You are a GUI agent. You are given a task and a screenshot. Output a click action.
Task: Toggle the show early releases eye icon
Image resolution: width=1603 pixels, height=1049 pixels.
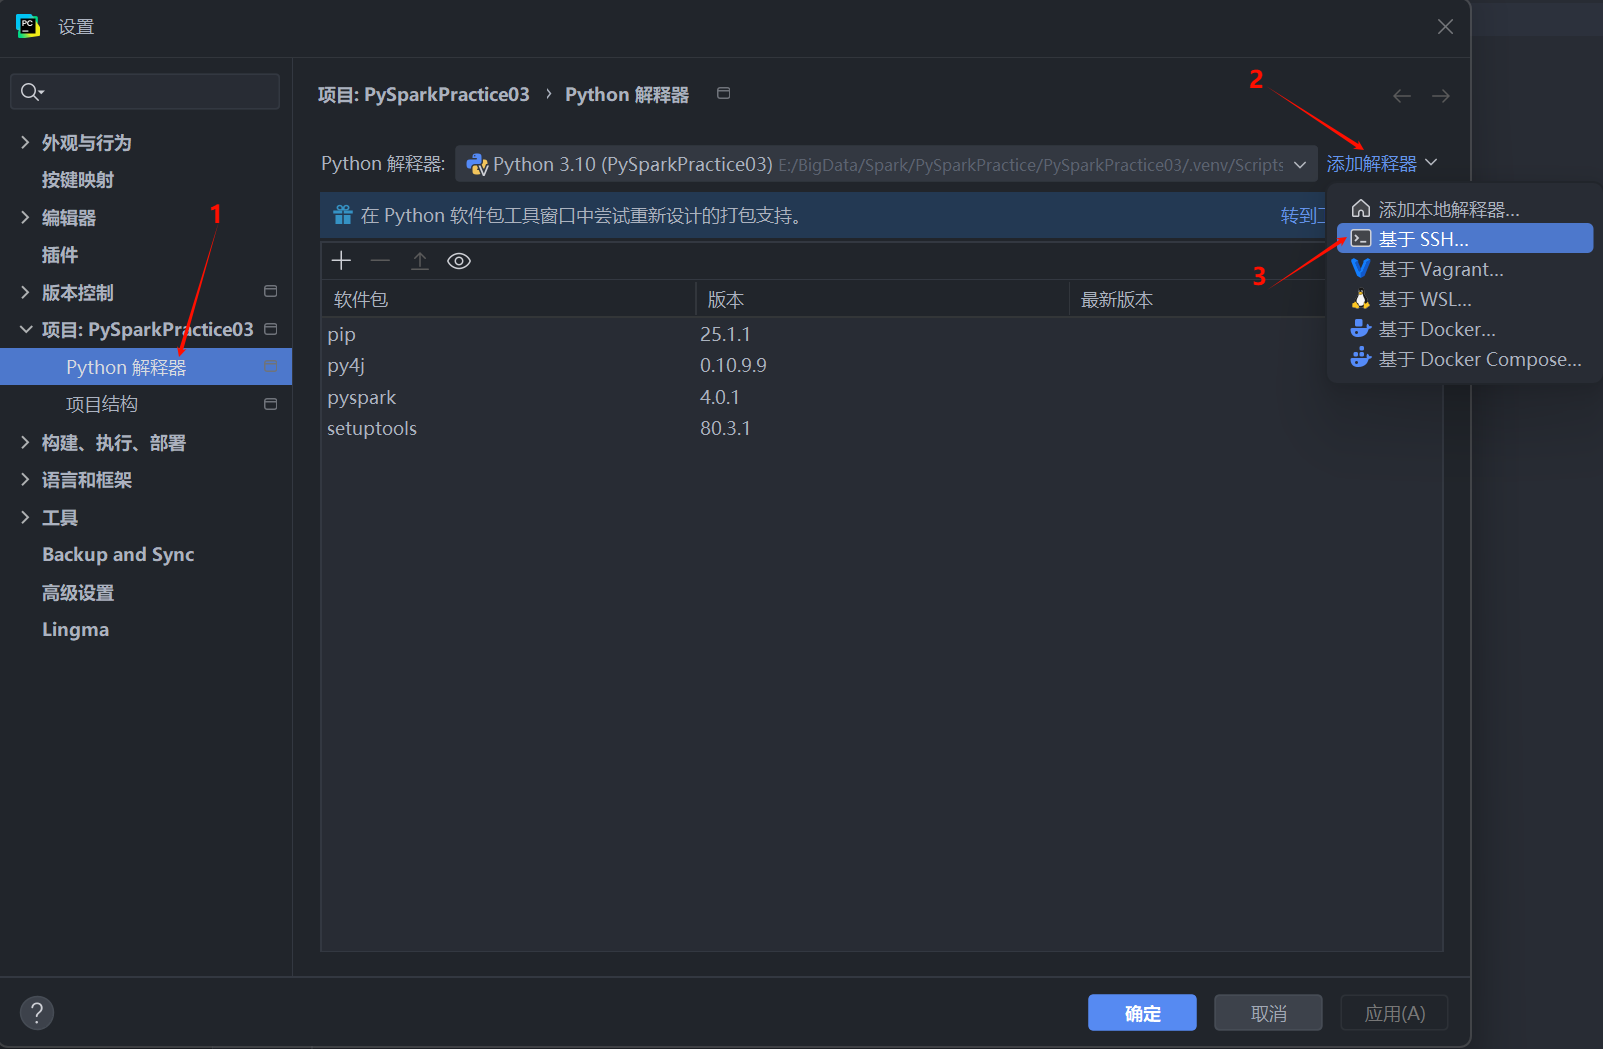(459, 261)
